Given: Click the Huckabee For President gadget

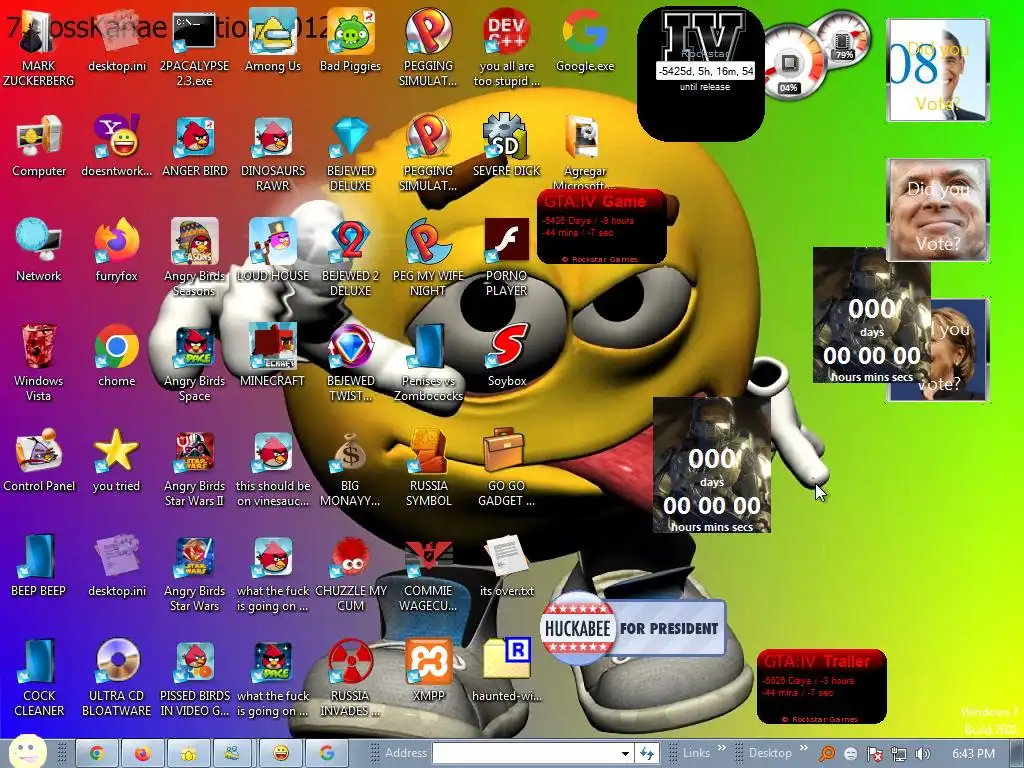Looking at the screenshot, I should [x=633, y=628].
